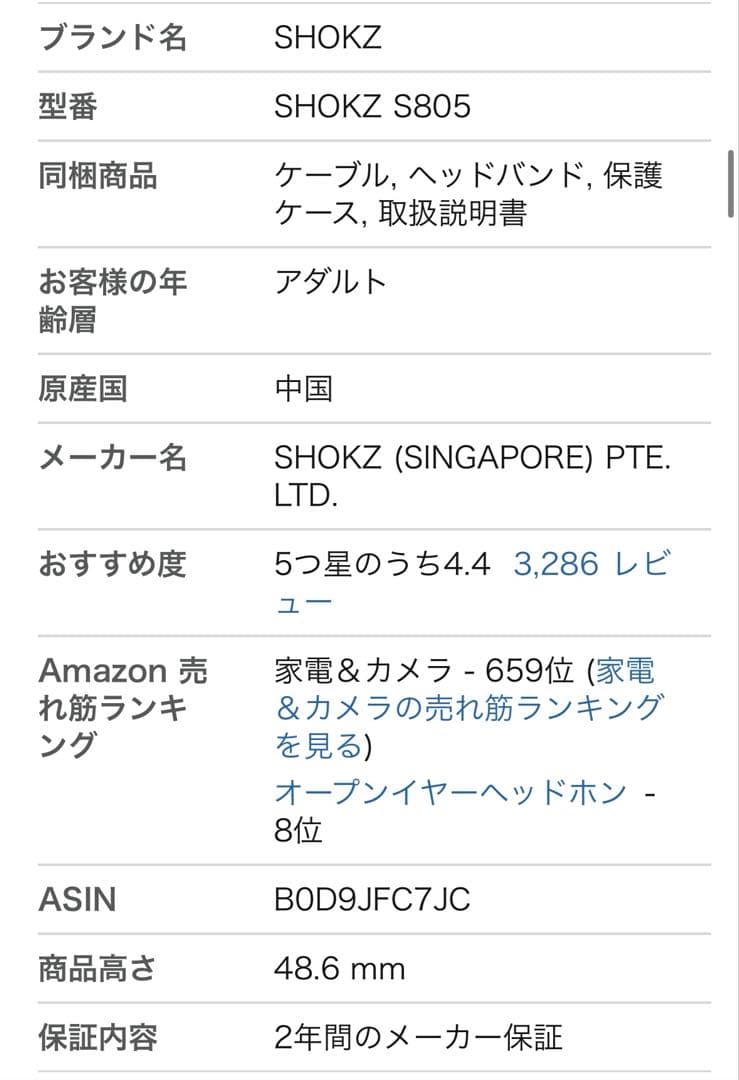The height and width of the screenshot is (1080, 739).
Task: Click the model number value SHOKZ S805
Action: pyautogui.click(x=372, y=106)
